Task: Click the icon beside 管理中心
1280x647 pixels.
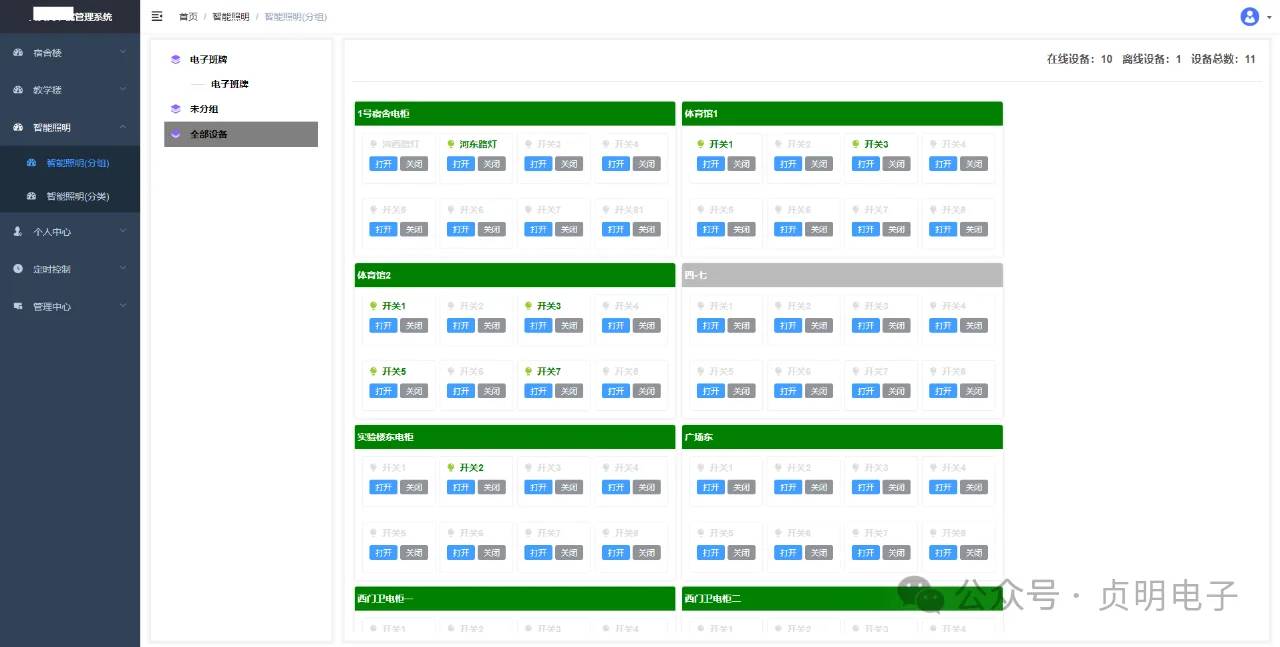Action: (x=18, y=306)
